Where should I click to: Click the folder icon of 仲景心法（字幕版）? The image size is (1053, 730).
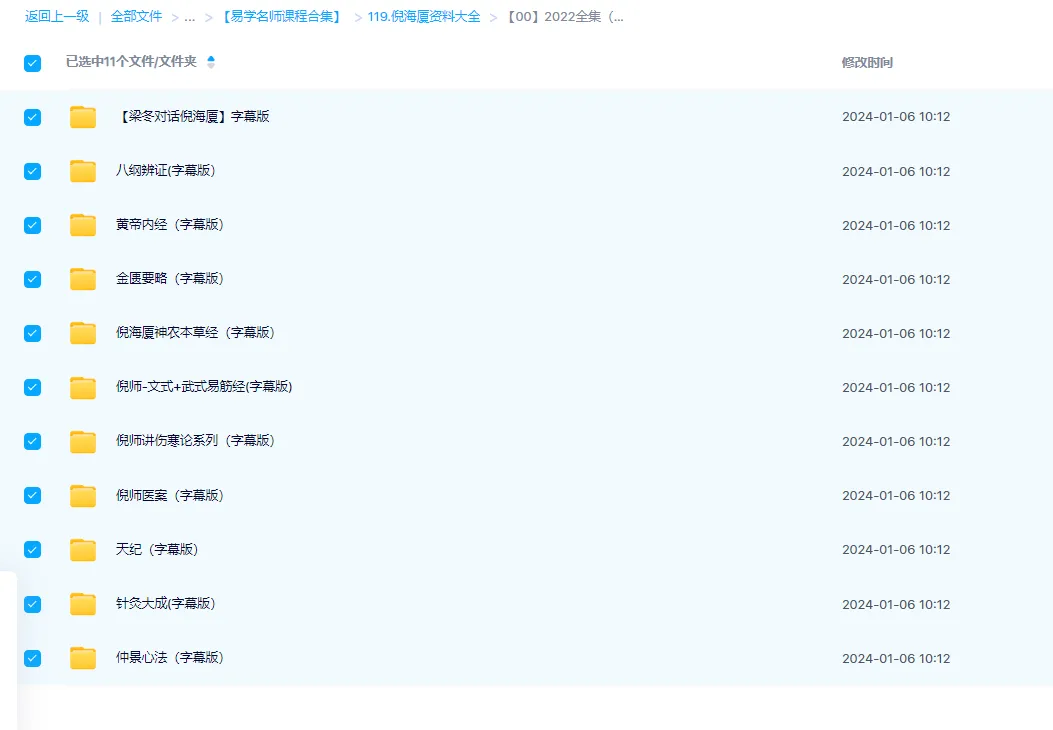tap(83, 658)
